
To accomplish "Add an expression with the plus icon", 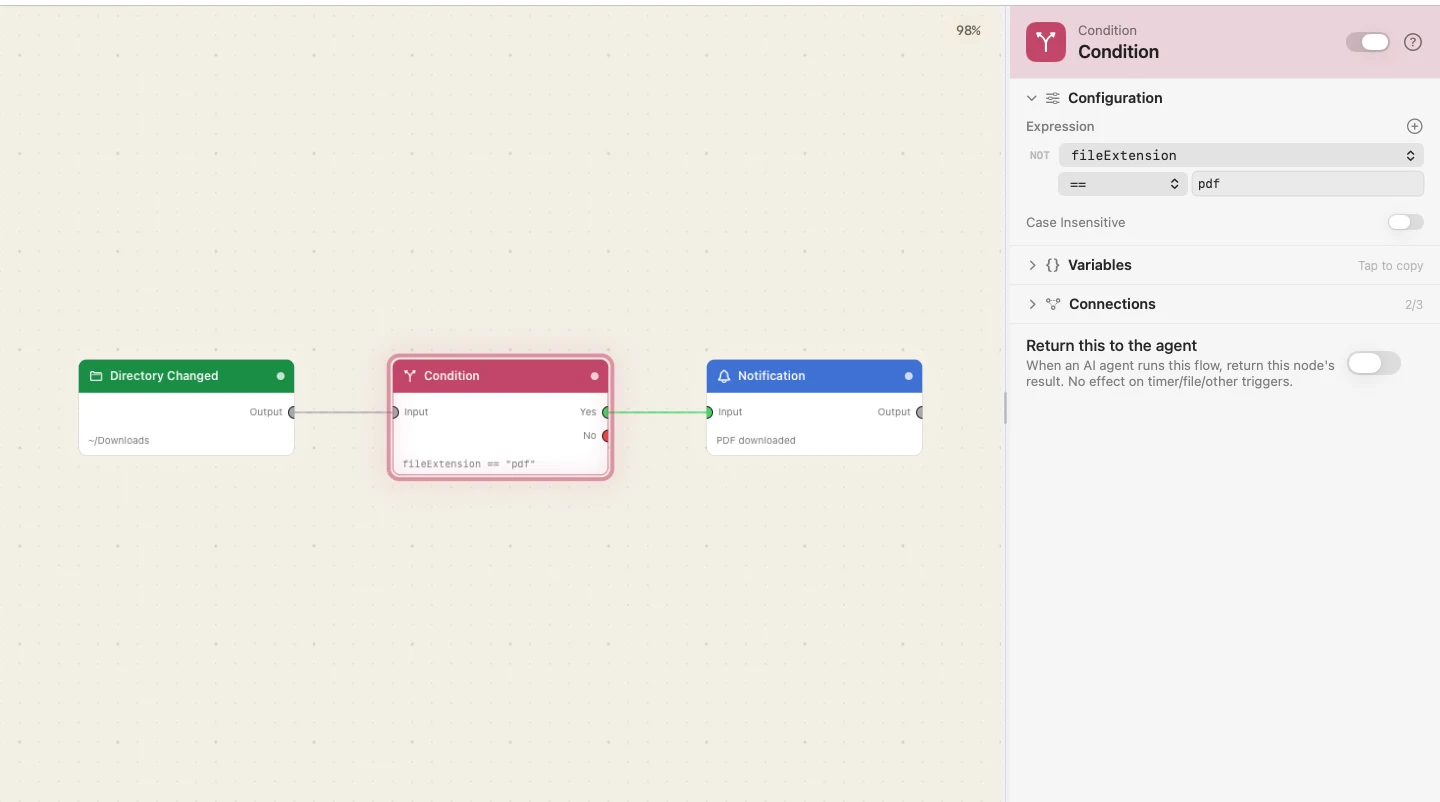I will pos(1414,126).
